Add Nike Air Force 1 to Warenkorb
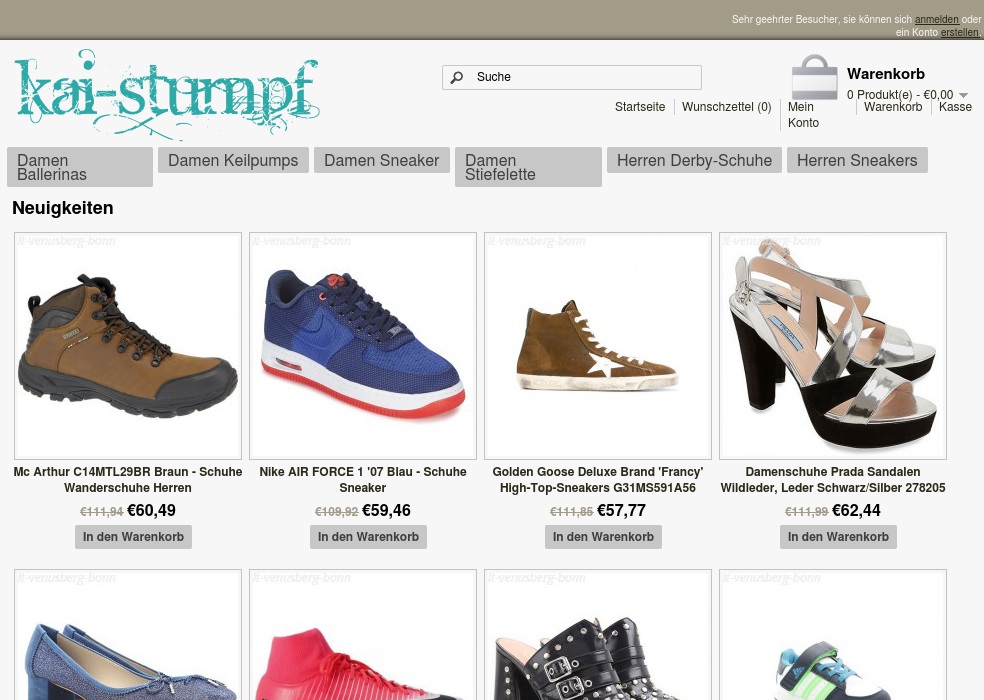 [x=368, y=537]
